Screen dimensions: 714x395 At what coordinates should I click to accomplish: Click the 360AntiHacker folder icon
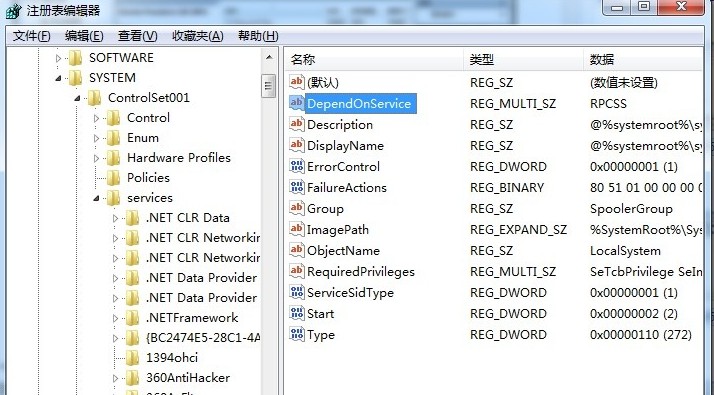tap(133, 378)
